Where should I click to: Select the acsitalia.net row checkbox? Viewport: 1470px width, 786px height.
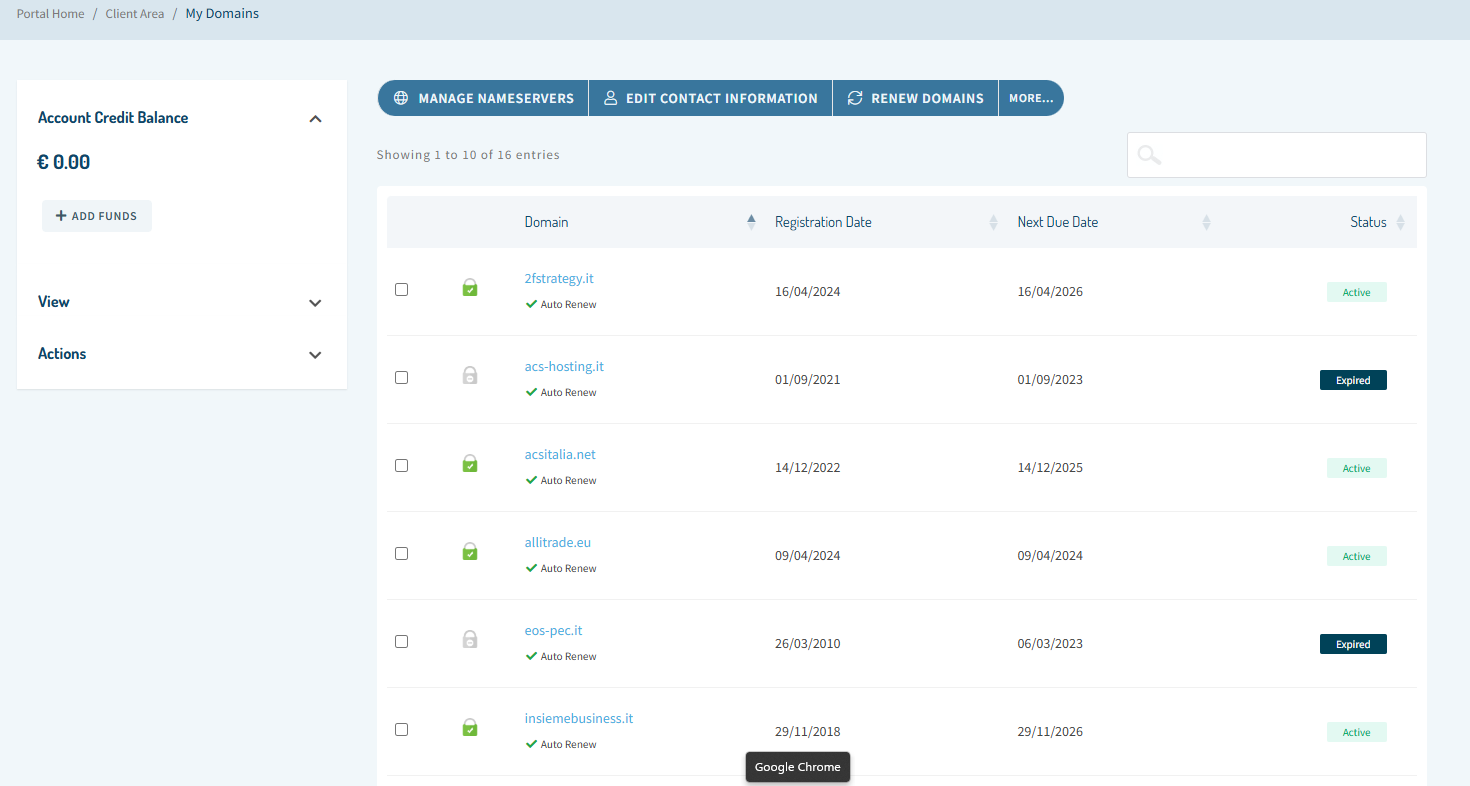[401, 466]
